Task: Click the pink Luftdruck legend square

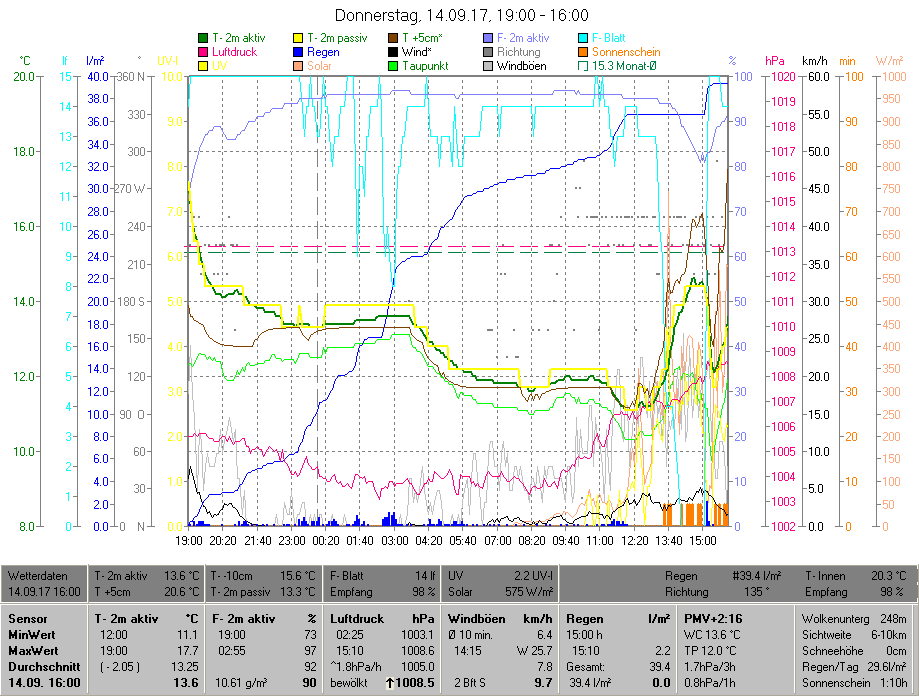Action: pos(204,52)
